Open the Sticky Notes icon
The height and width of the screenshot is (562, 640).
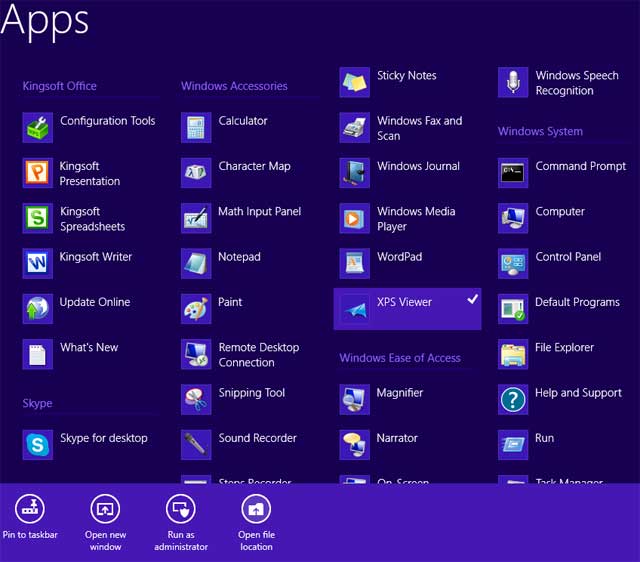pos(354,82)
